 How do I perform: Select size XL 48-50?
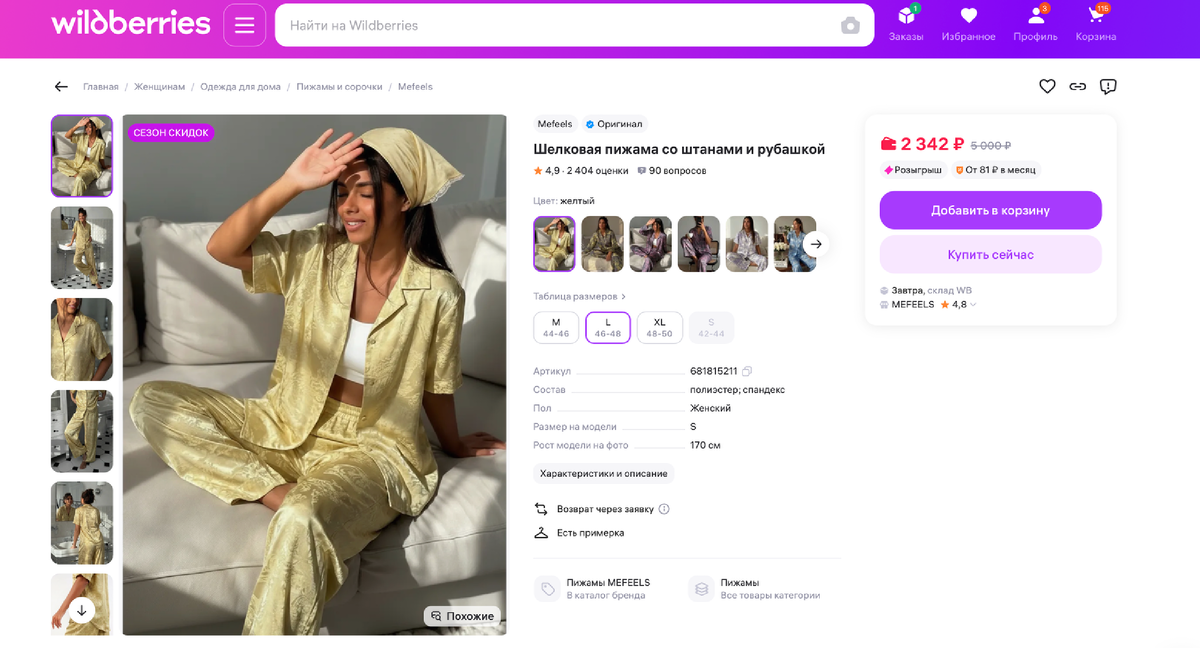(660, 328)
